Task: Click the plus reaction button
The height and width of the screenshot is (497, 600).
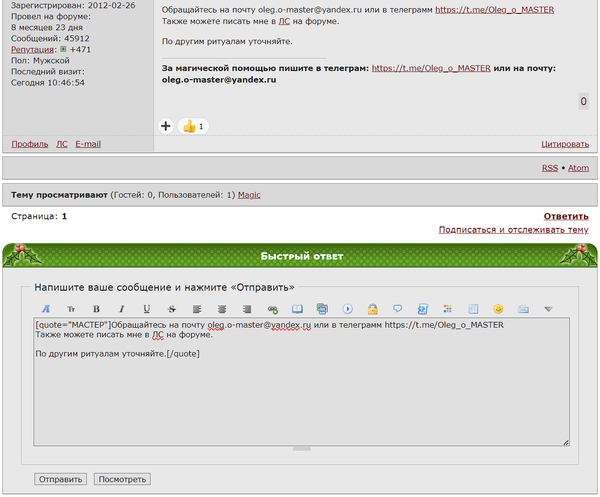Action: [x=166, y=126]
